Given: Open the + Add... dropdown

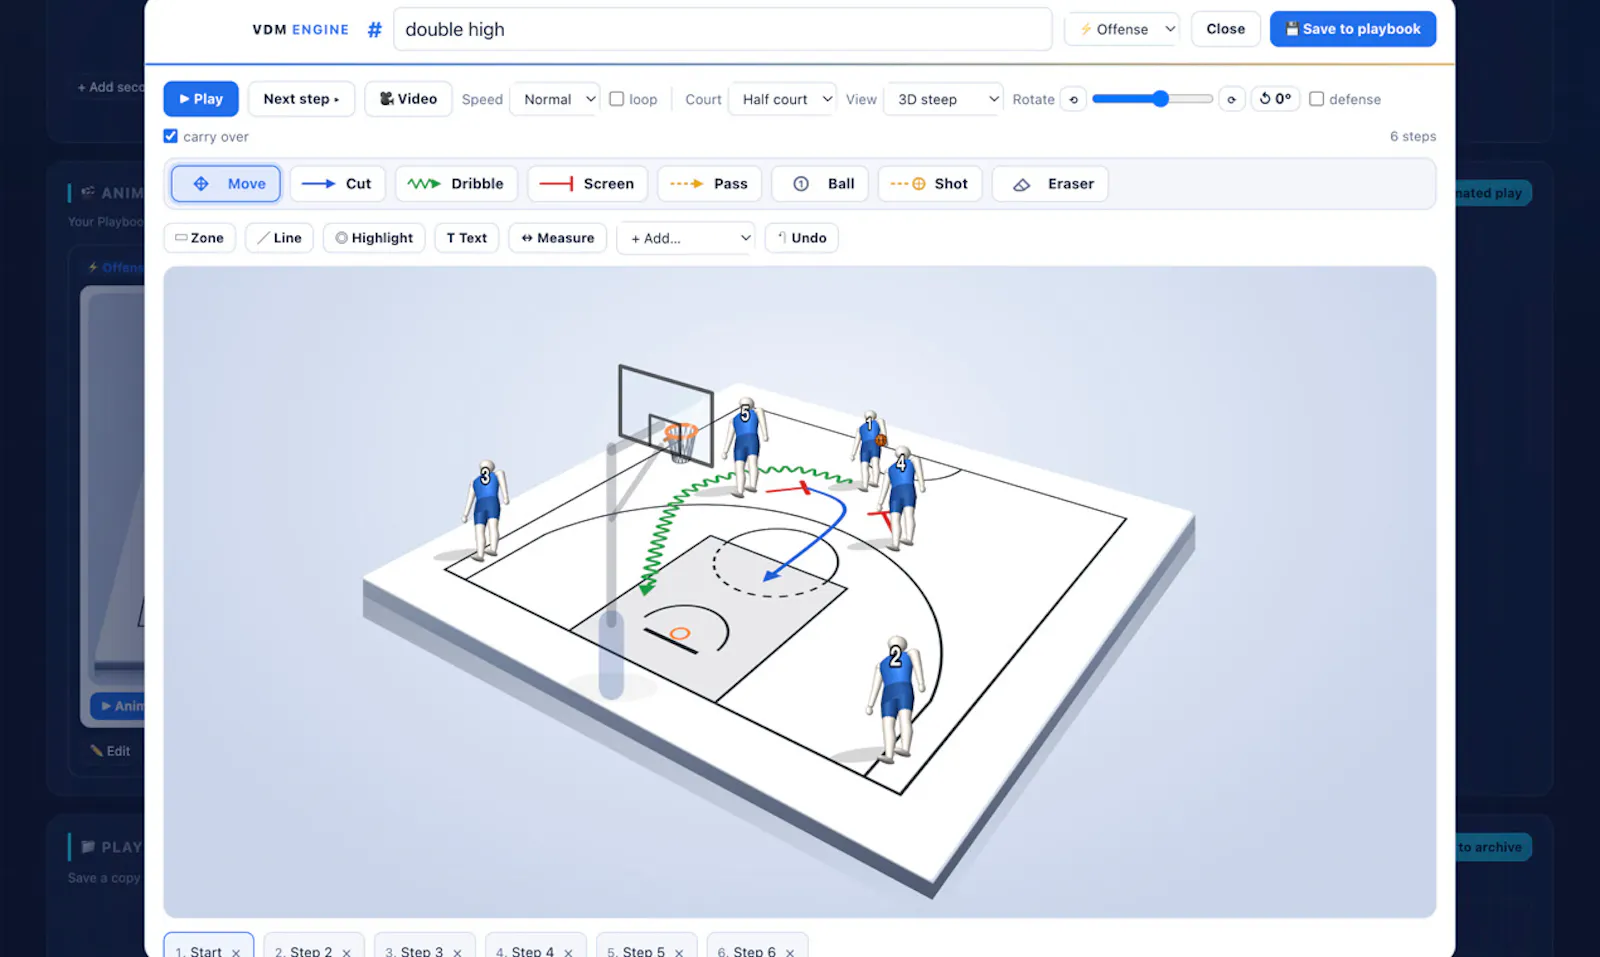Looking at the screenshot, I should pos(686,238).
